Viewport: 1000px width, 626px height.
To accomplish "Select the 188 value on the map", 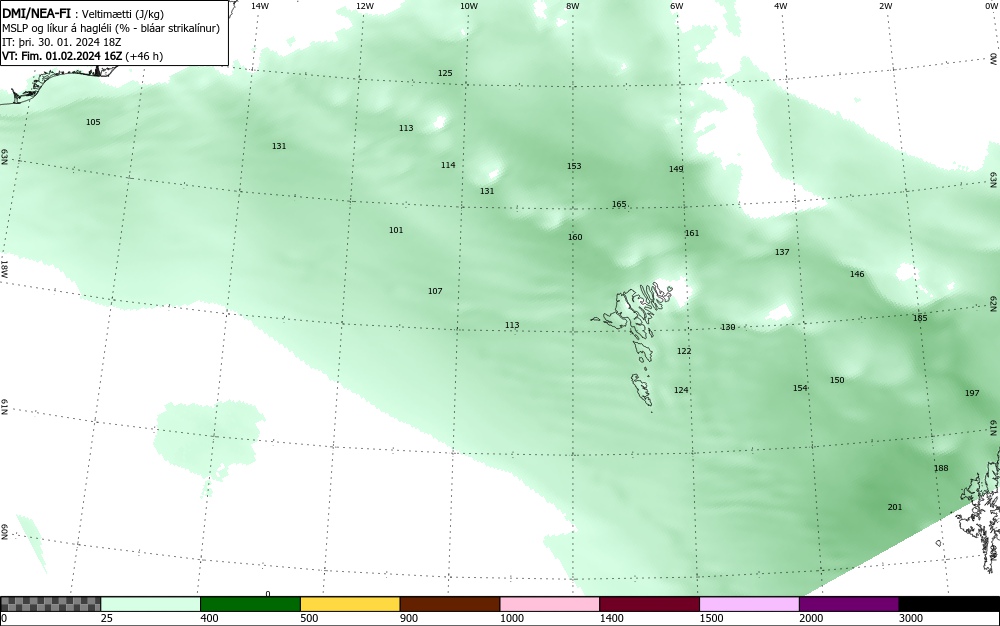I will tap(941, 468).
